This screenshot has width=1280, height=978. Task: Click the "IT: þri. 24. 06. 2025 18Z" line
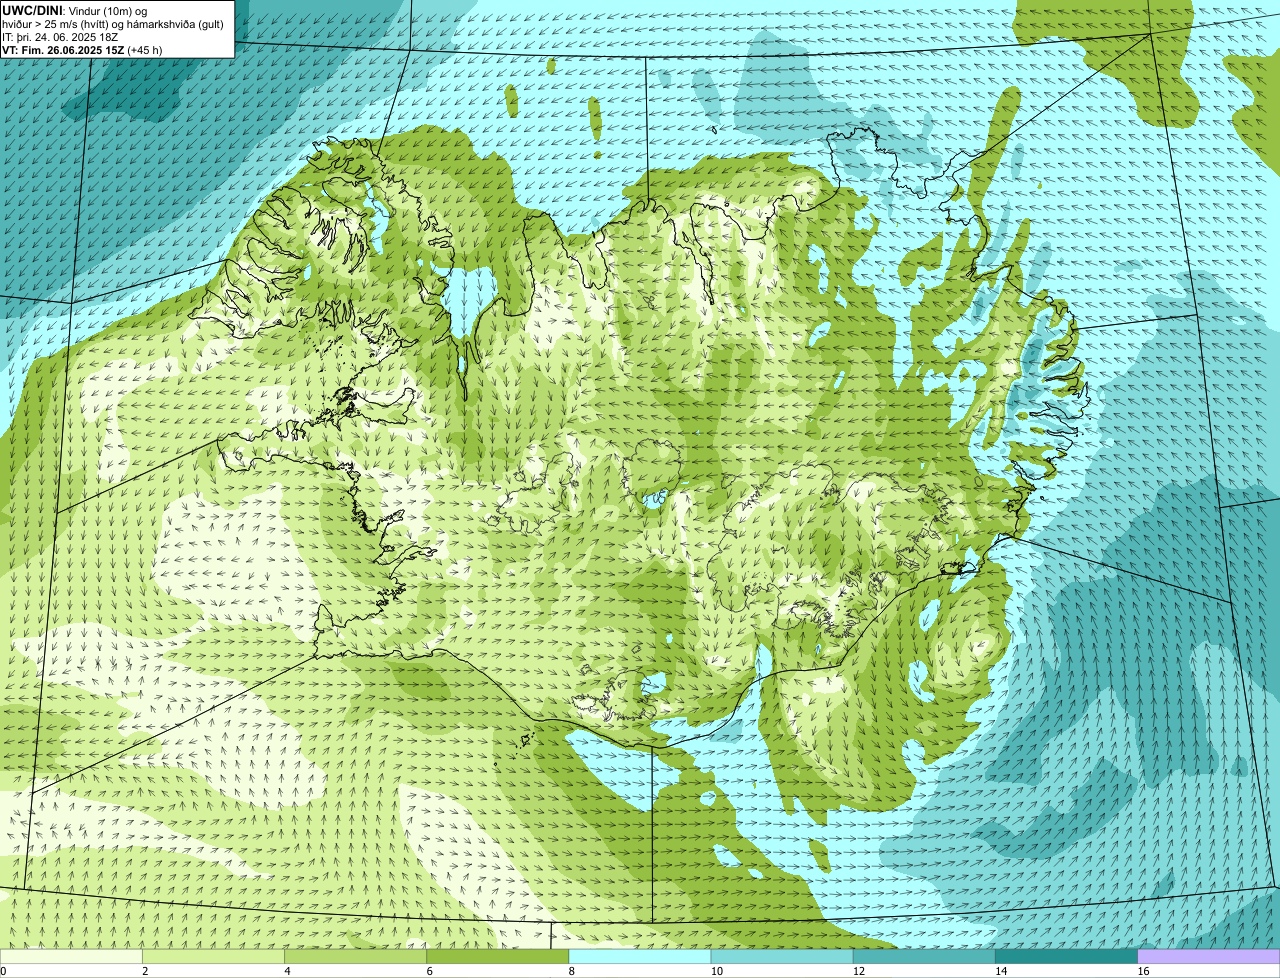coord(60,36)
